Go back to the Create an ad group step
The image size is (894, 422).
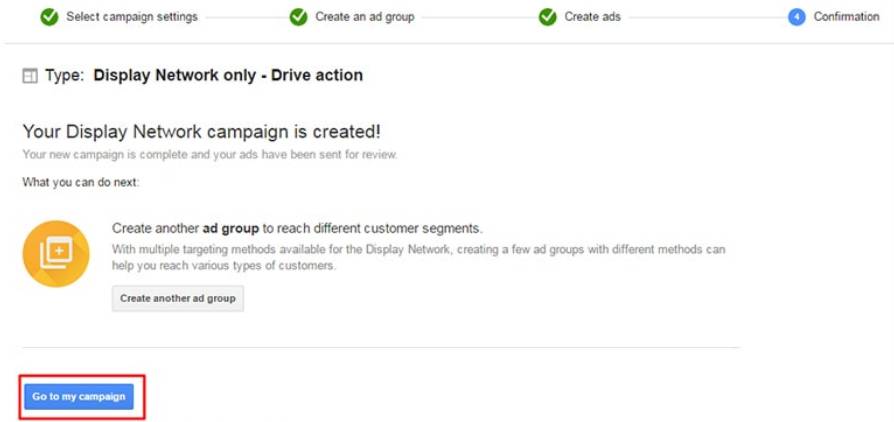(x=364, y=17)
